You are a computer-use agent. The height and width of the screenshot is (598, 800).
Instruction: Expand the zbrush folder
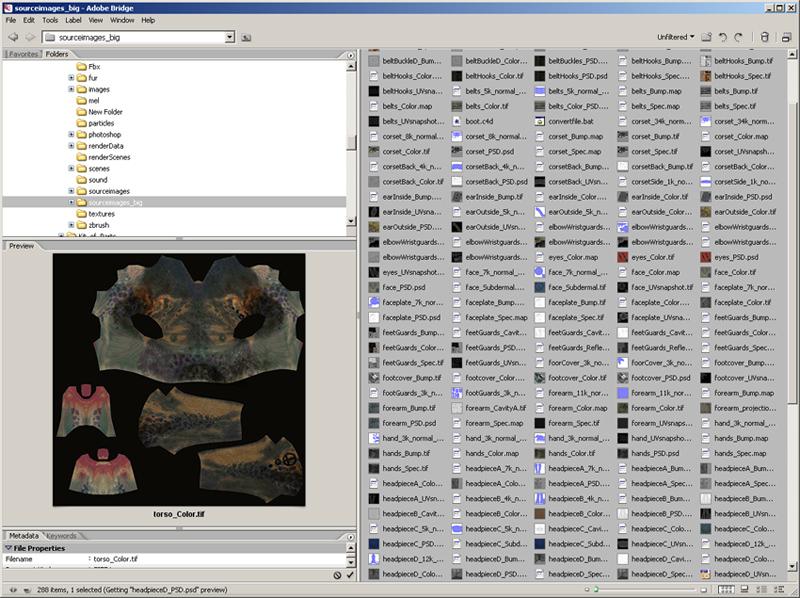pos(71,225)
